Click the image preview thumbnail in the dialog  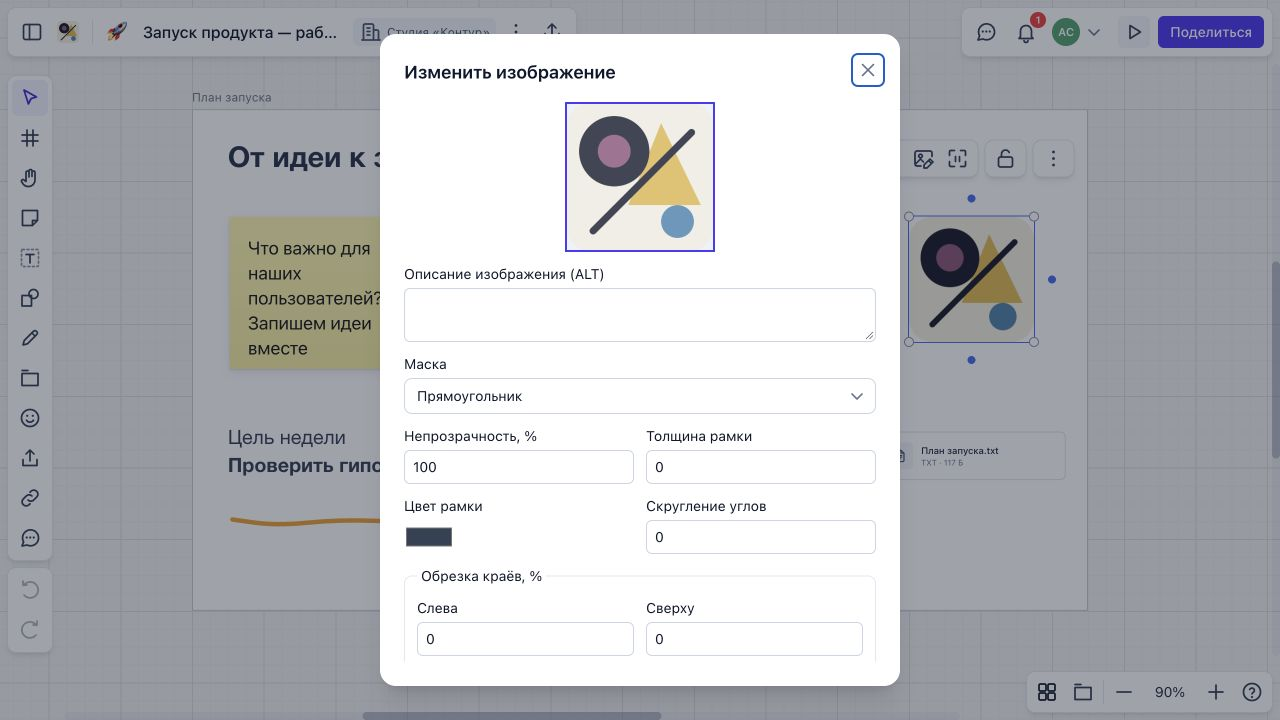pos(640,177)
